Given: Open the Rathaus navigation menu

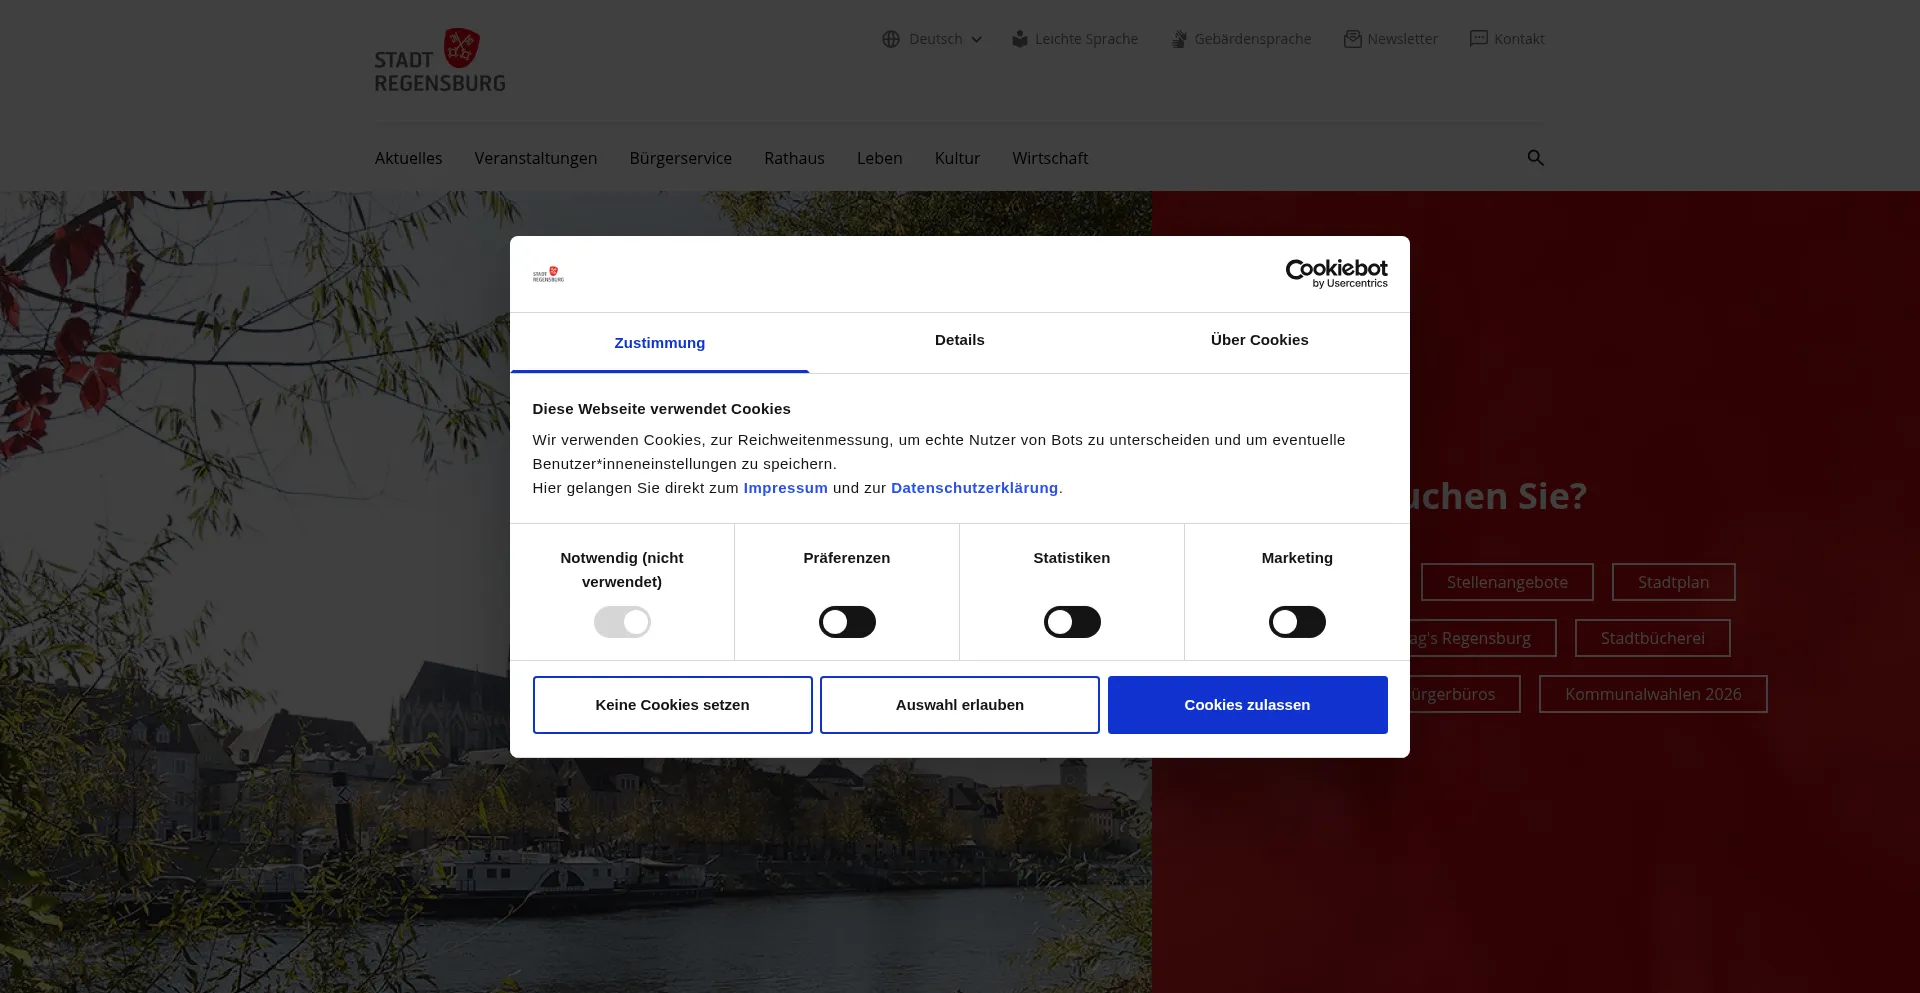Looking at the screenshot, I should (x=794, y=158).
